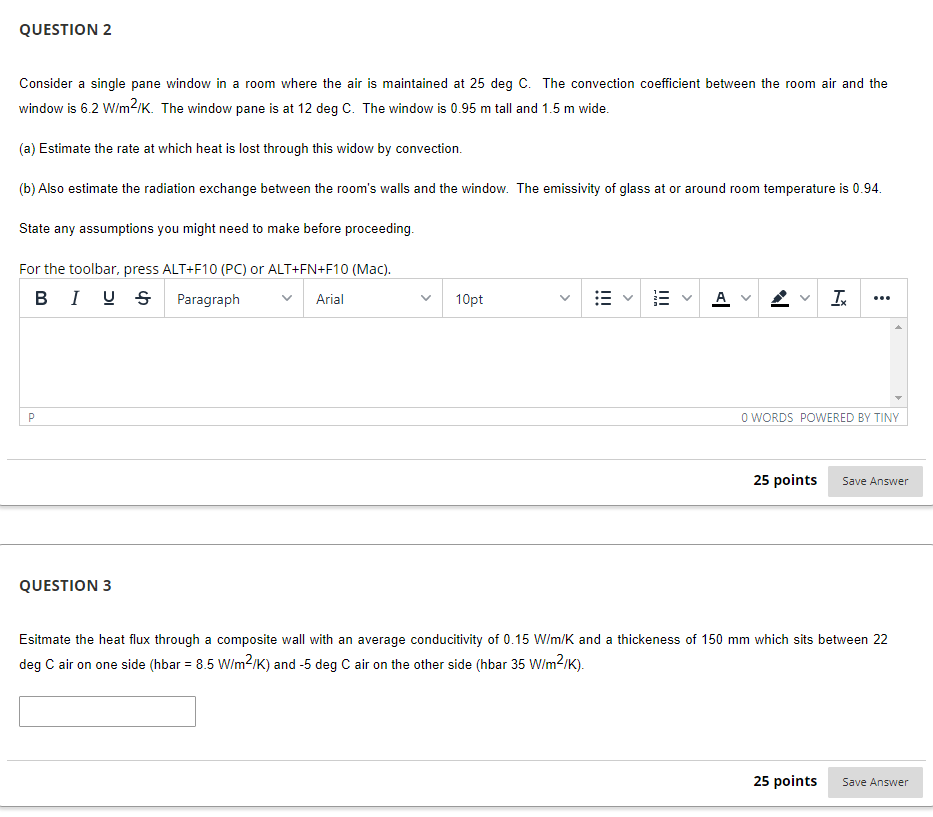Image resolution: width=933 pixels, height=817 pixels.
Task: Click the 0 WORDS word count
Action: [x=767, y=418]
